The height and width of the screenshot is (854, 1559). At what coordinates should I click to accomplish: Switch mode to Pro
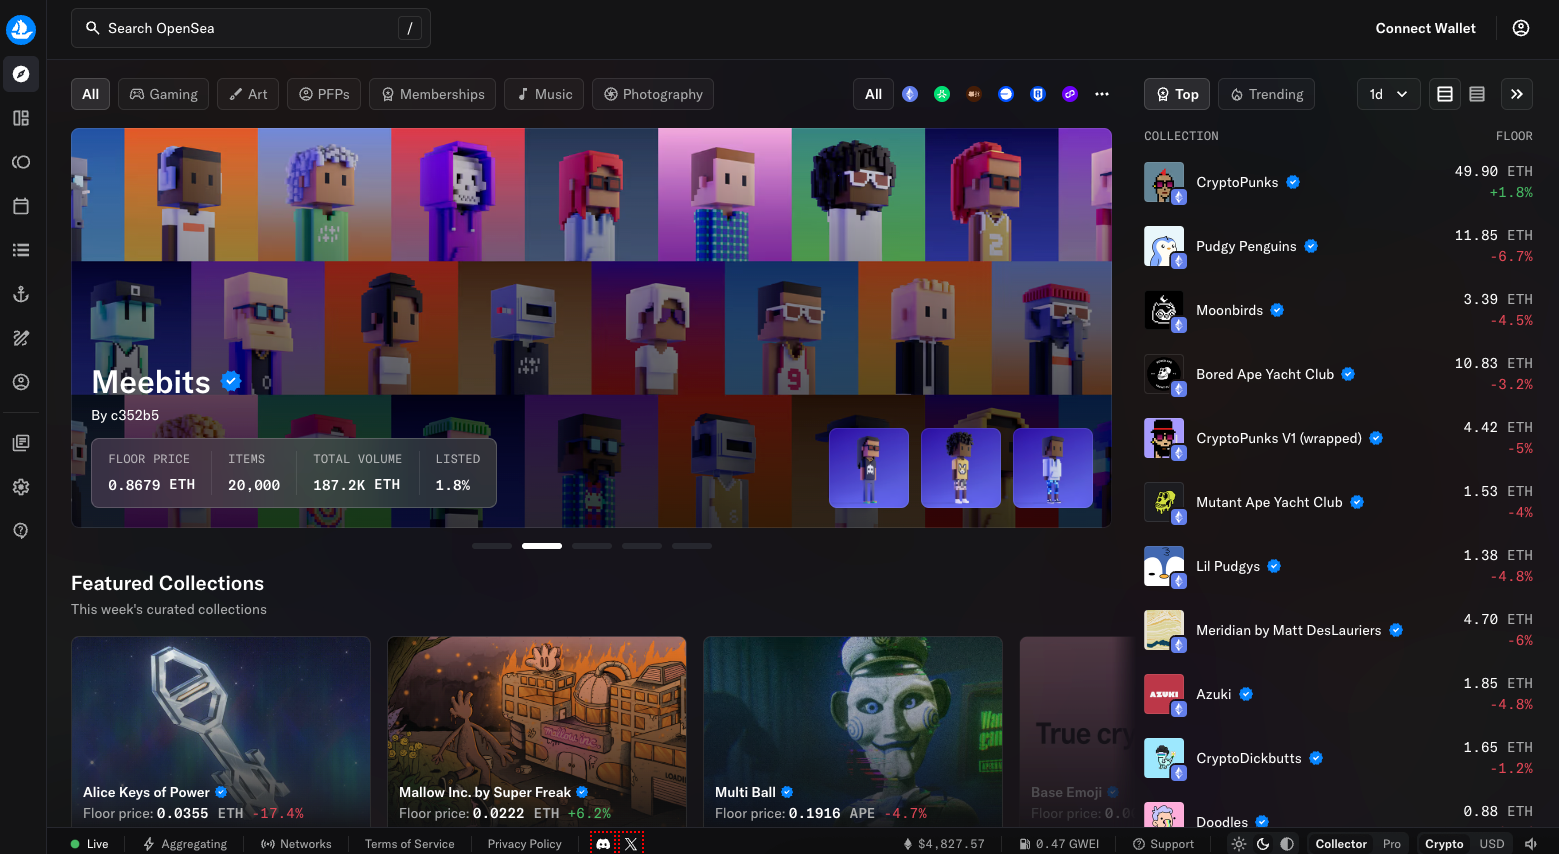pyautogui.click(x=1392, y=844)
